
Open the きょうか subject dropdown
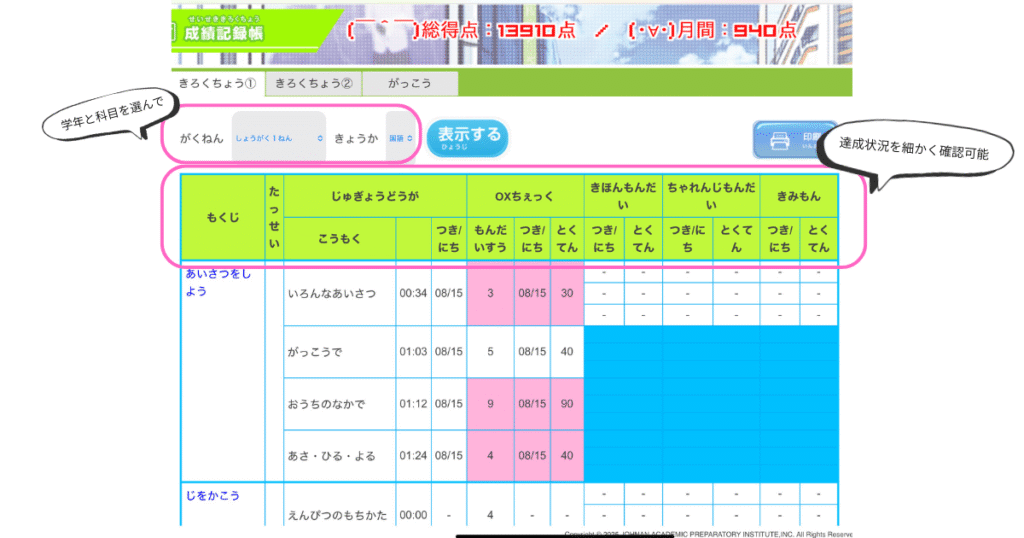[400, 138]
